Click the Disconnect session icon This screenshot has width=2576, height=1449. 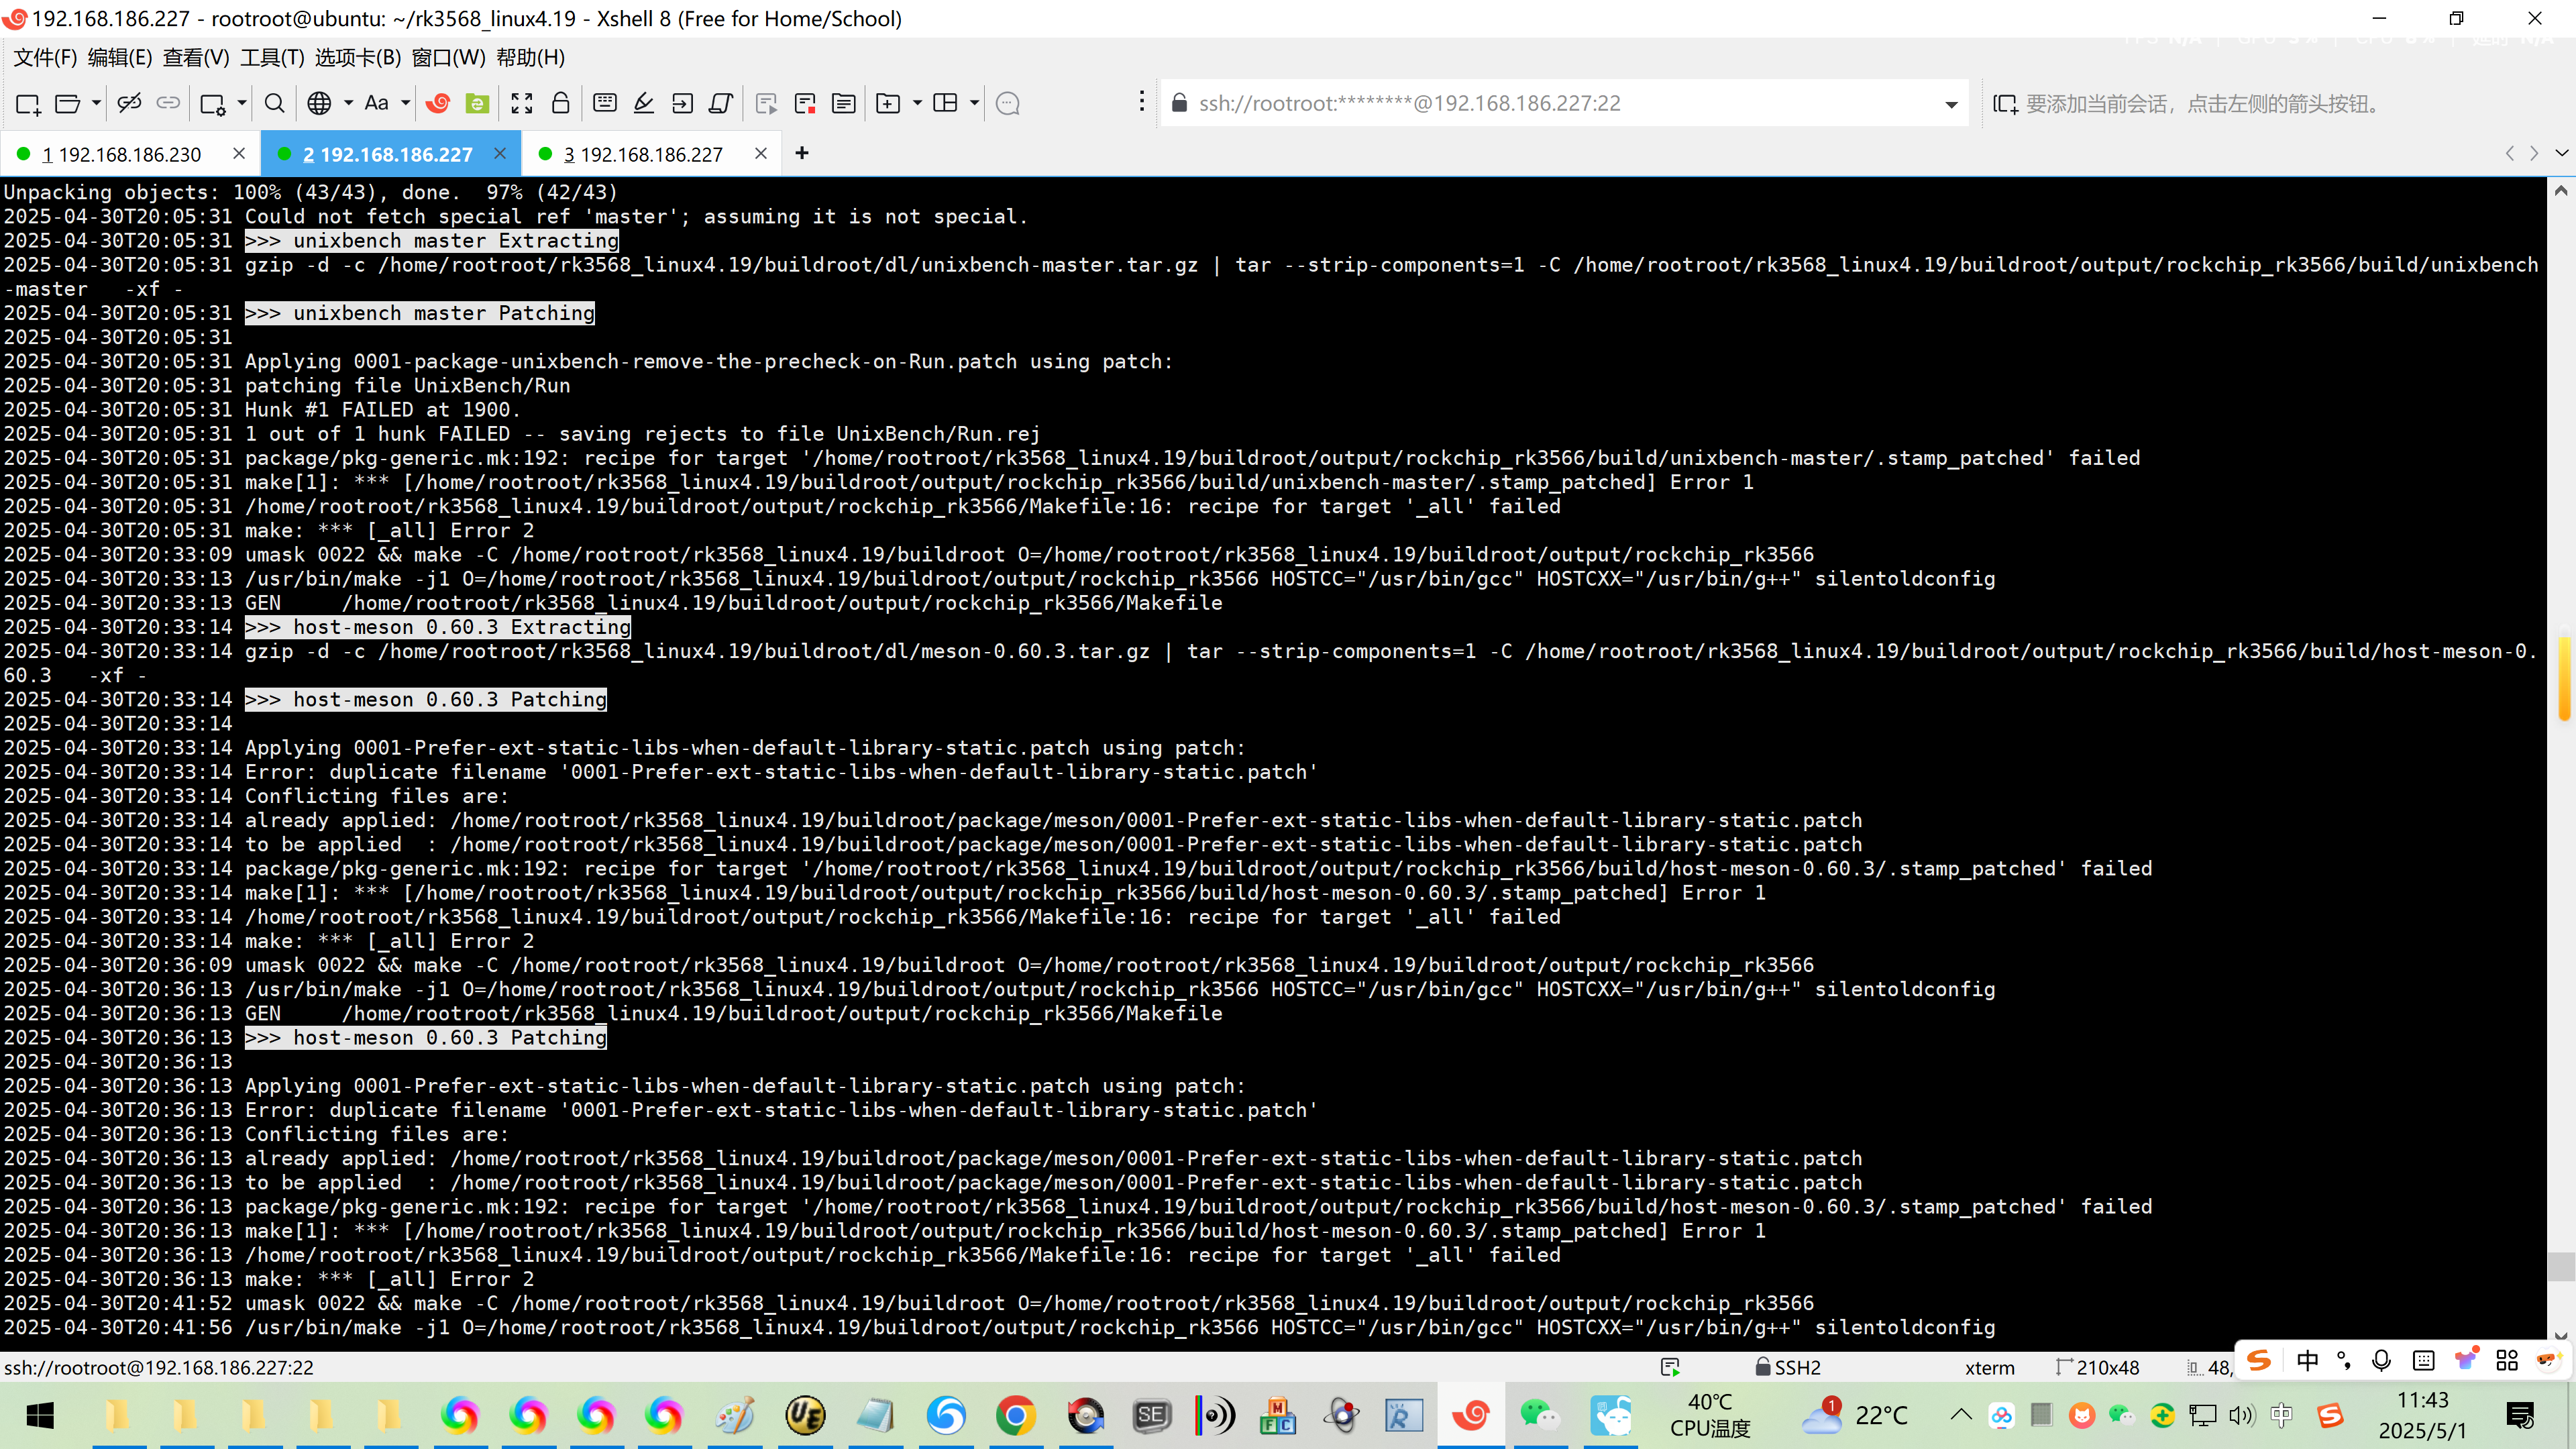129,104
